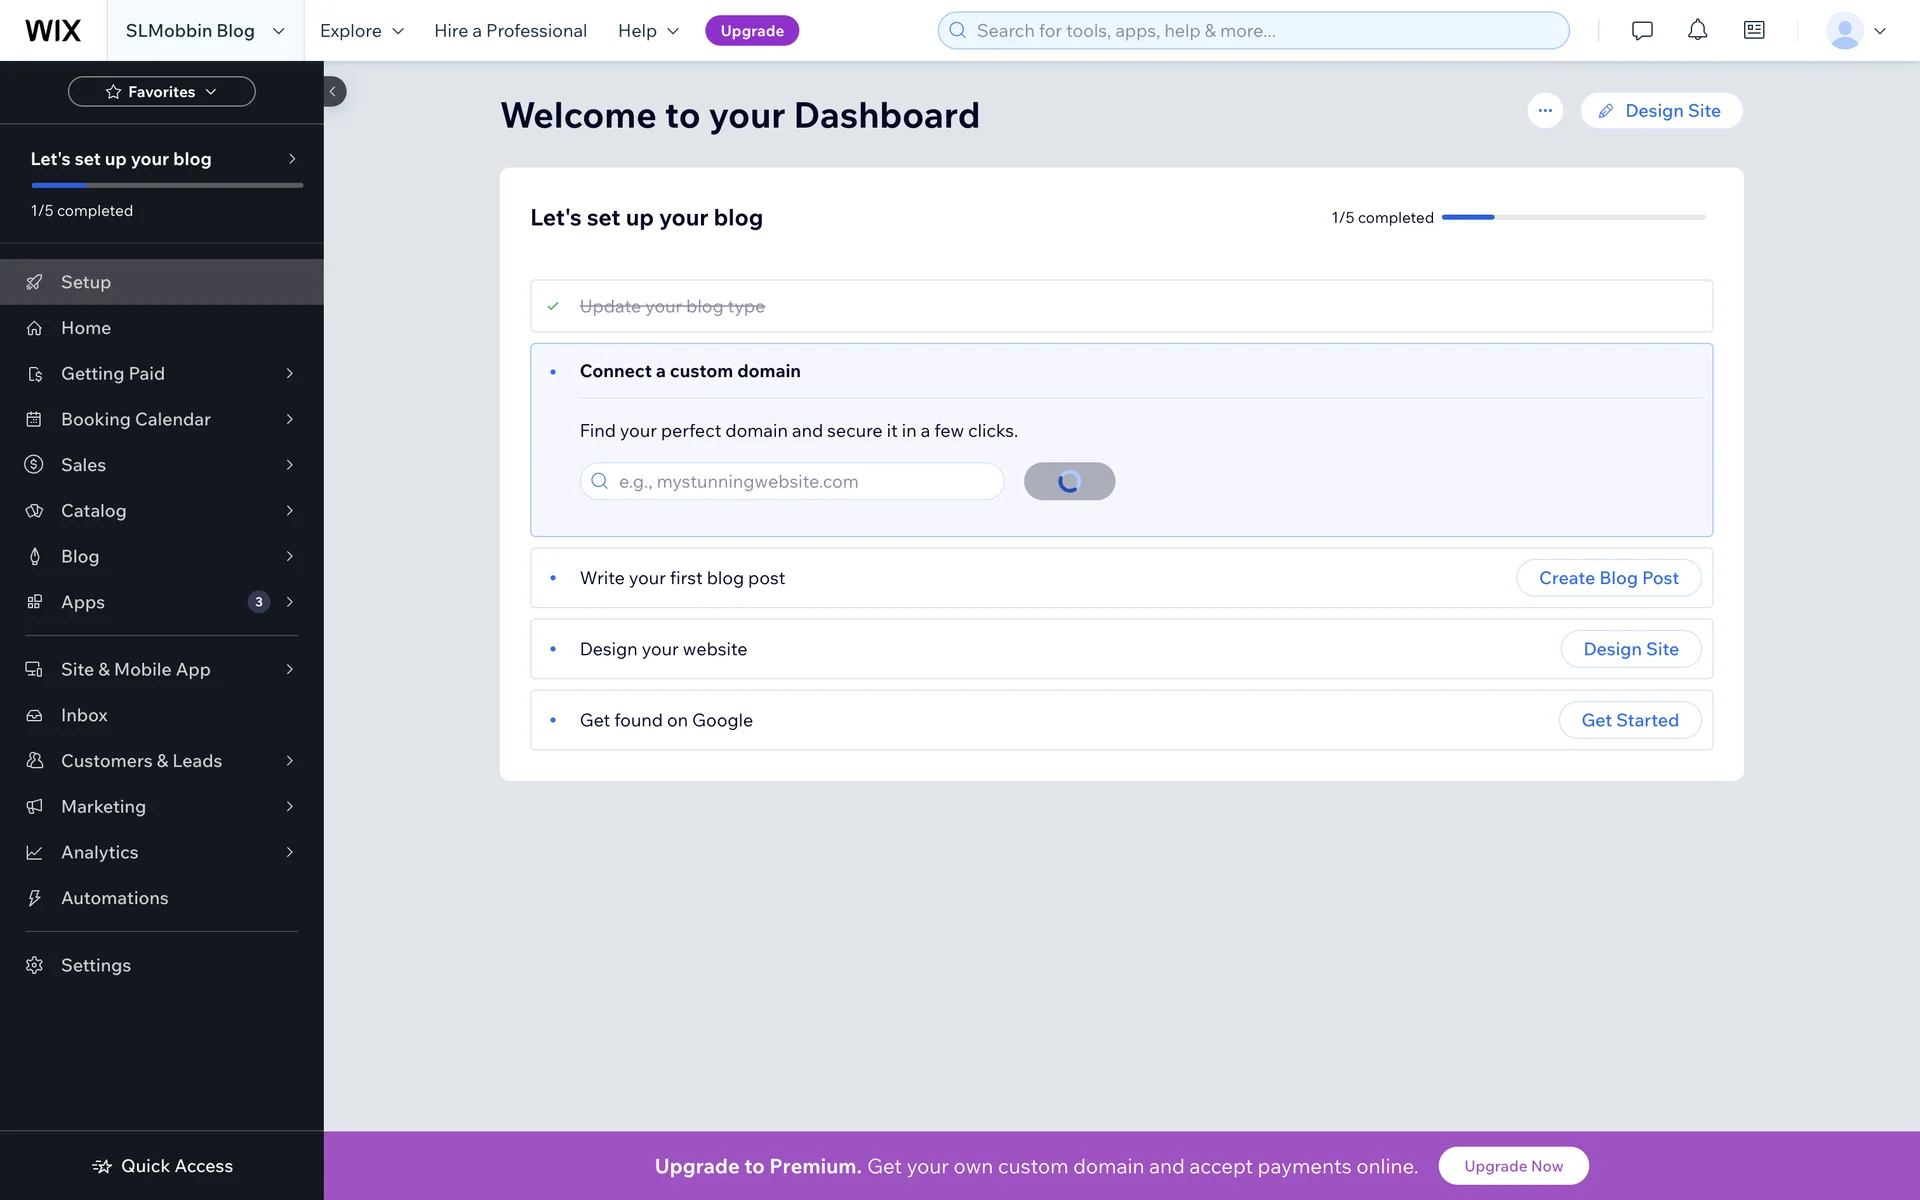The width and height of the screenshot is (1920, 1200).
Task: Open the Favorites dropdown
Action: [x=161, y=91]
